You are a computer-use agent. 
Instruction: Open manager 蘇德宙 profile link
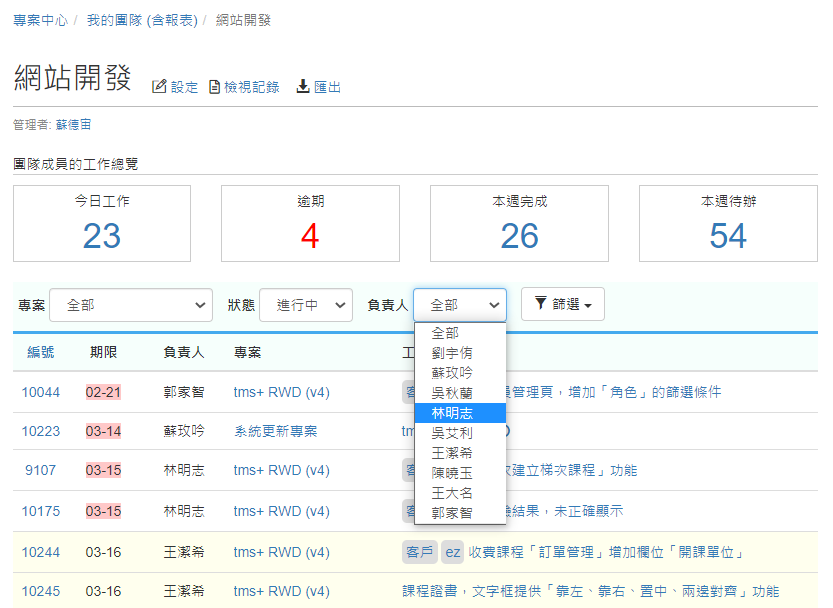pos(73,125)
